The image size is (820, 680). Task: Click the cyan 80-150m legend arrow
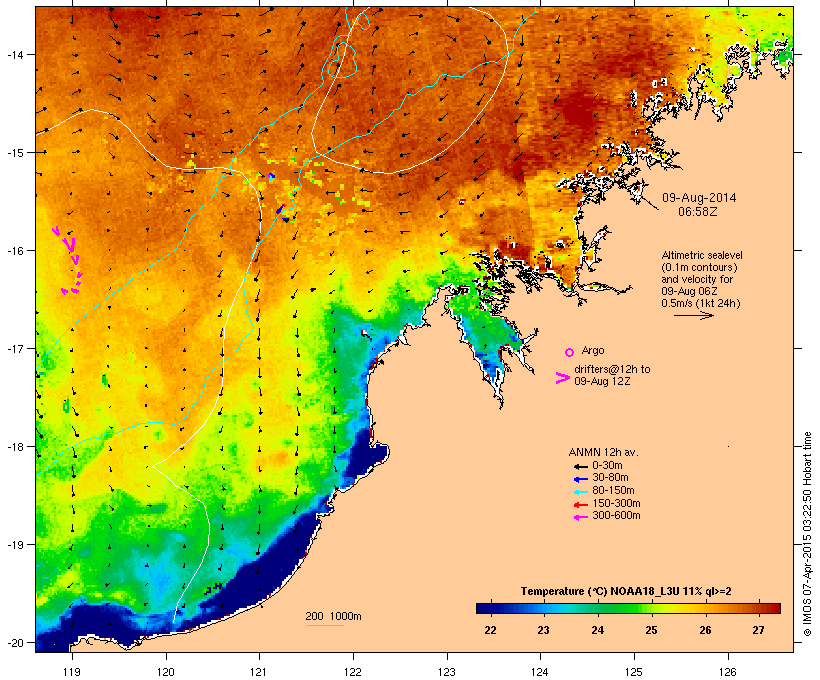tap(580, 492)
